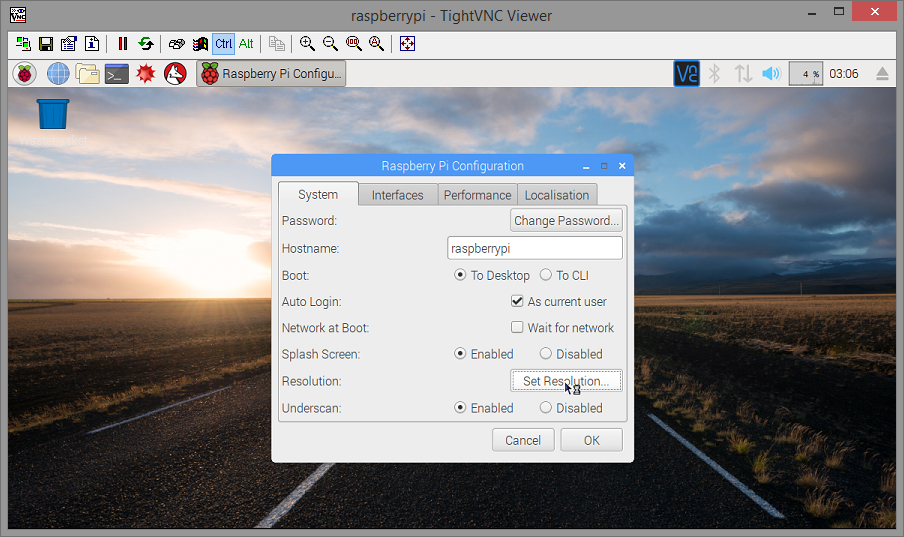Click the Full screen toolbar icon
This screenshot has width=904, height=537.
pos(407,44)
